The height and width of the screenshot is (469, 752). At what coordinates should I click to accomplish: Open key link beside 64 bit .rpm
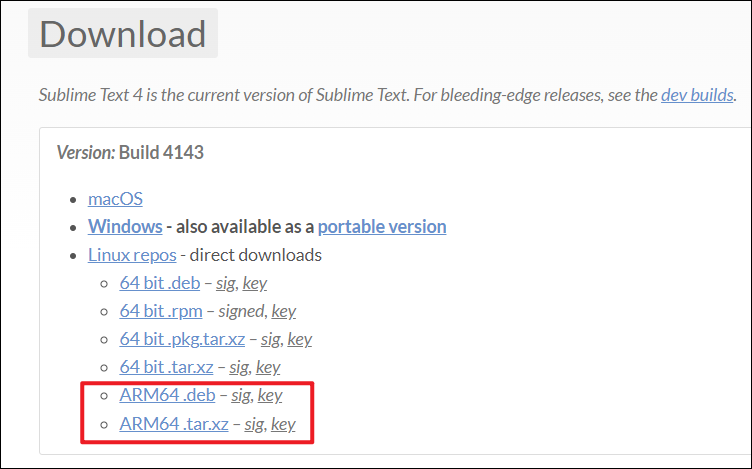pyautogui.click(x=283, y=312)
